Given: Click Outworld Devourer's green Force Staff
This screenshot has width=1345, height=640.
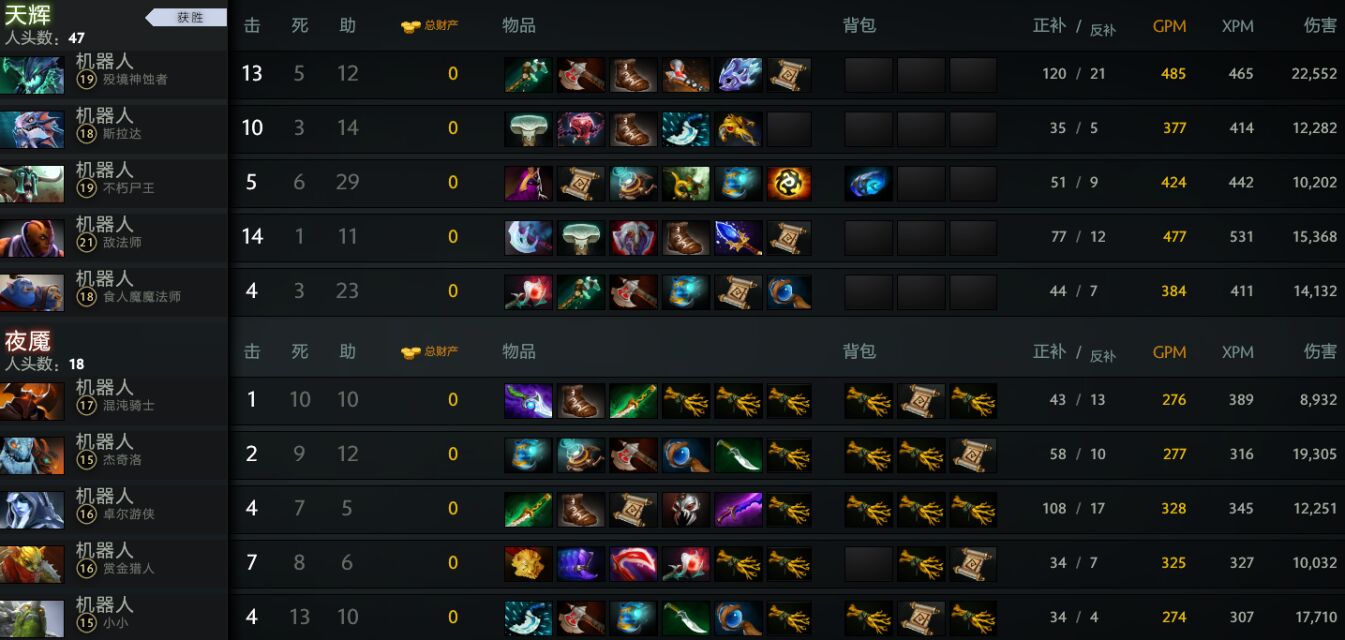Looking at the screenshot, I should [x=528, y=74].
